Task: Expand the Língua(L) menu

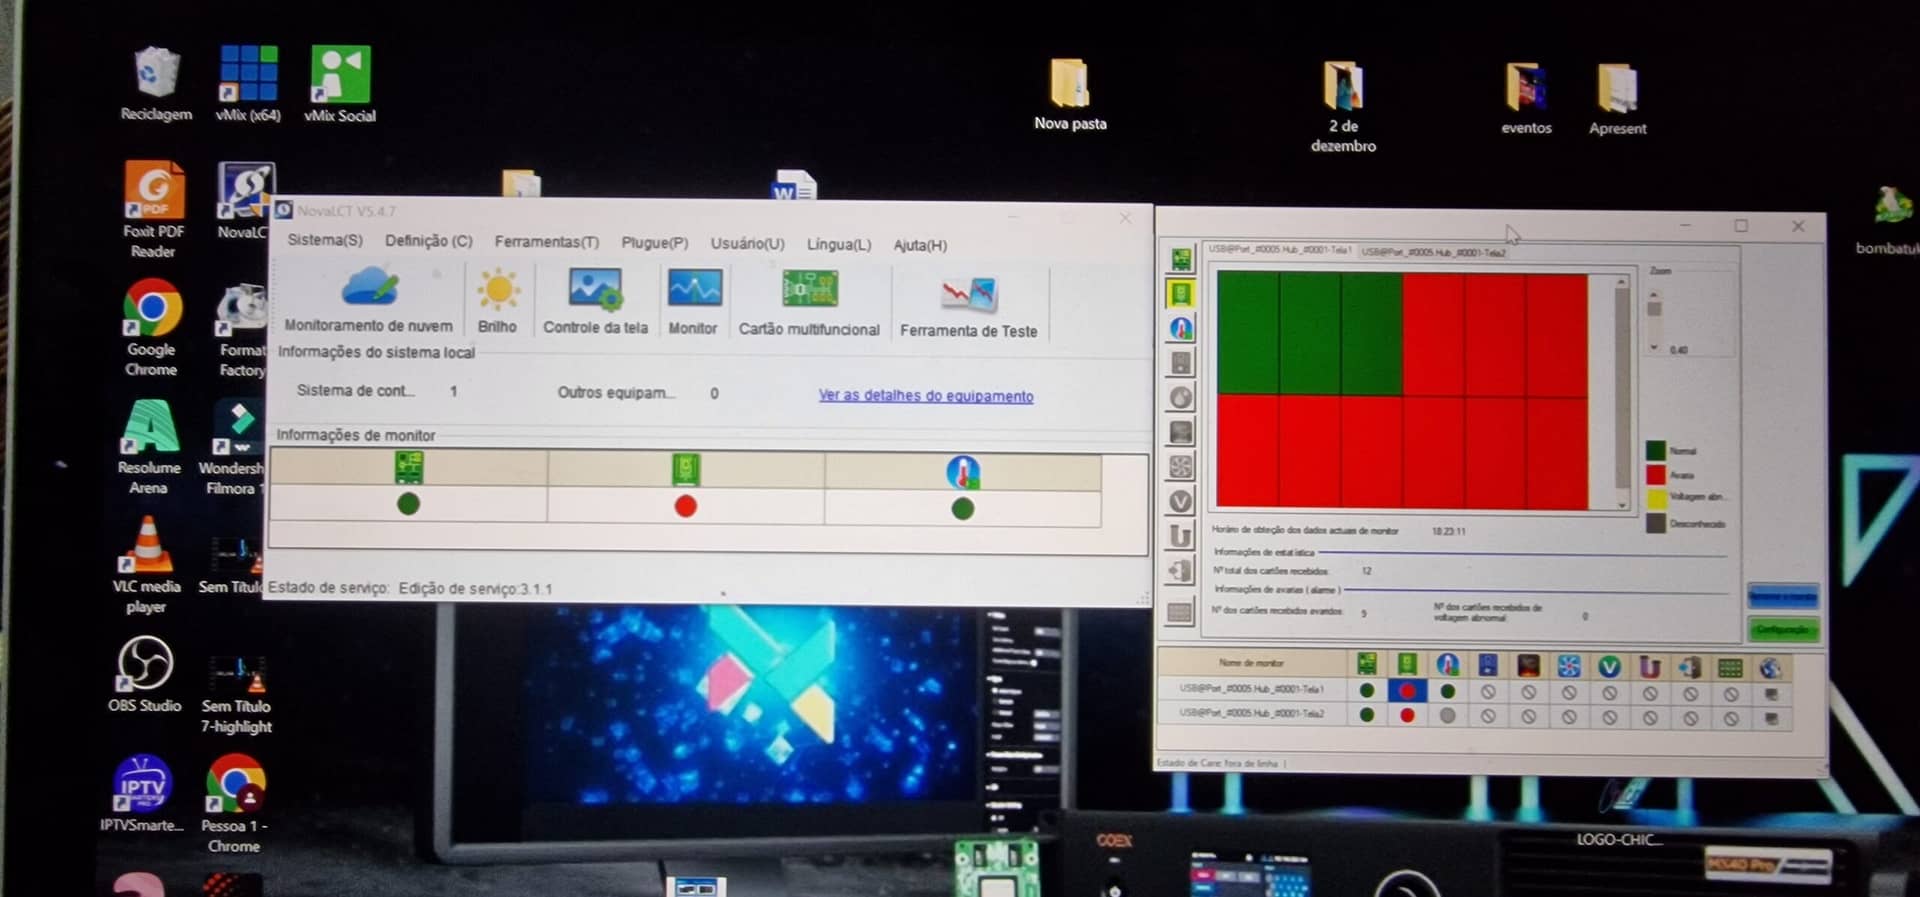Action: [839, 244]
